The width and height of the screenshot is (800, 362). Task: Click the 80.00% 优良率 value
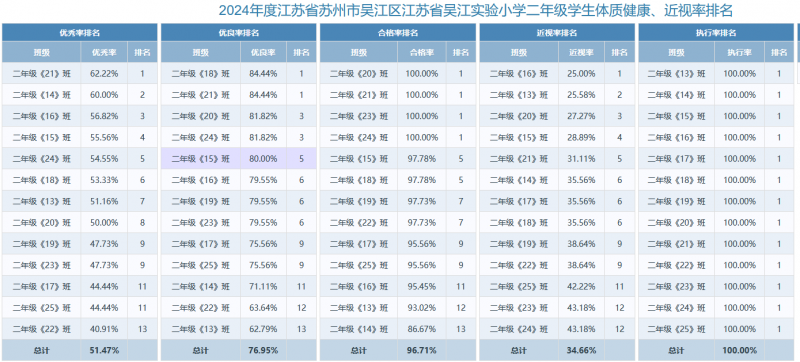click(x=263, y=159)
